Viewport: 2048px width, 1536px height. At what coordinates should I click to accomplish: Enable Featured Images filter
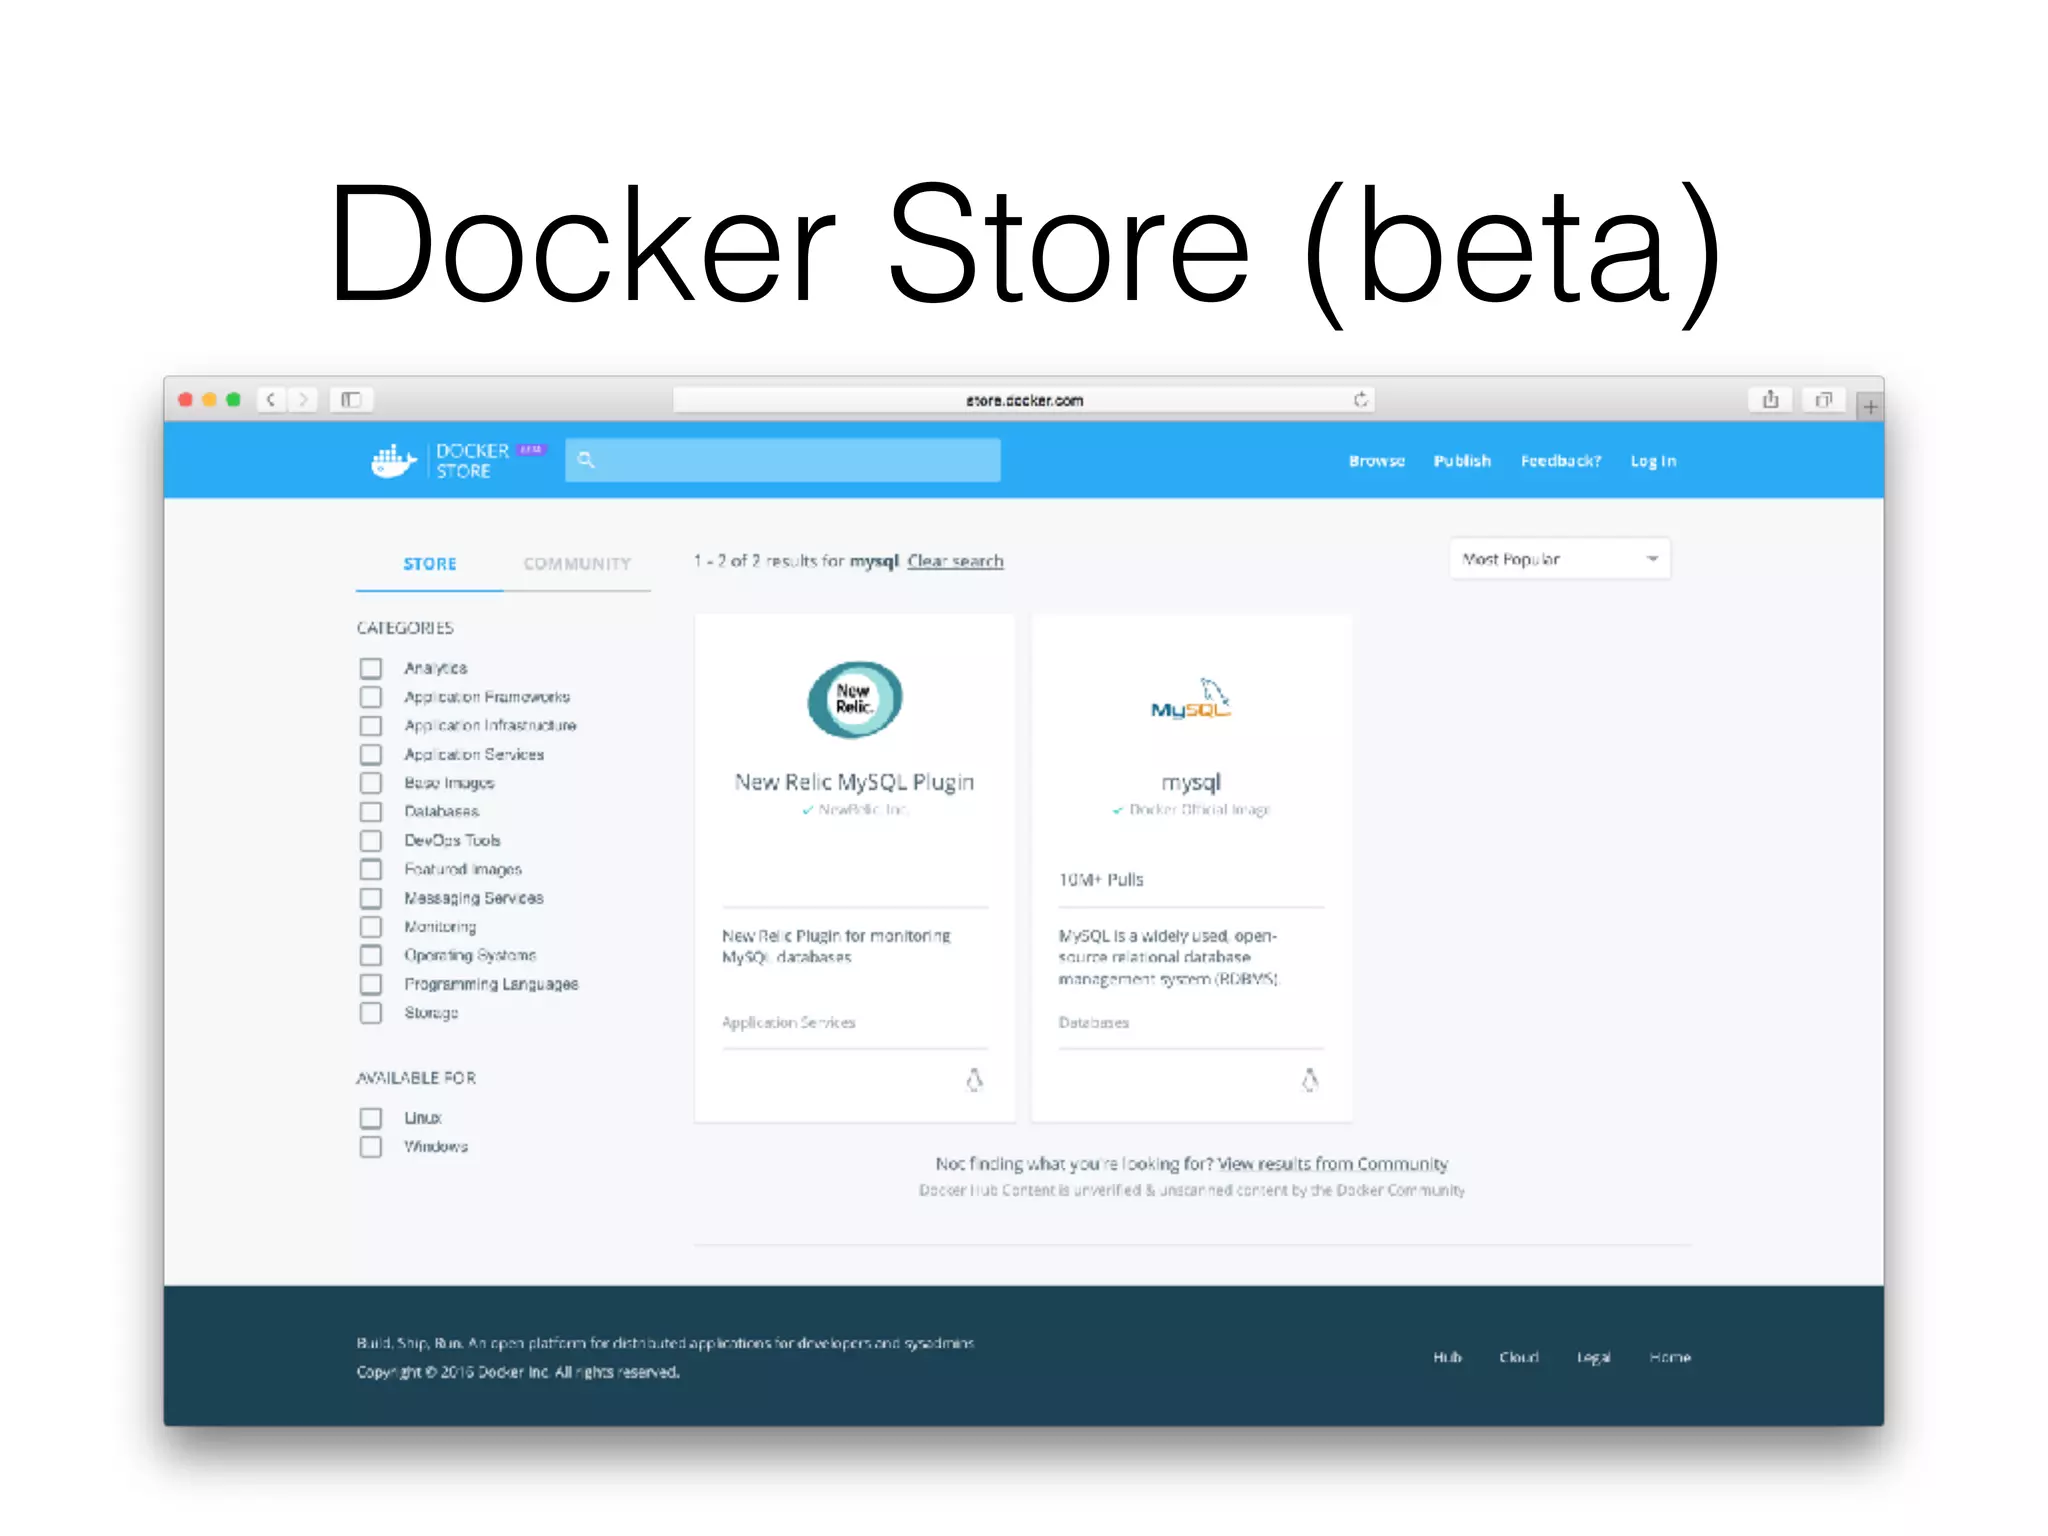371,870
